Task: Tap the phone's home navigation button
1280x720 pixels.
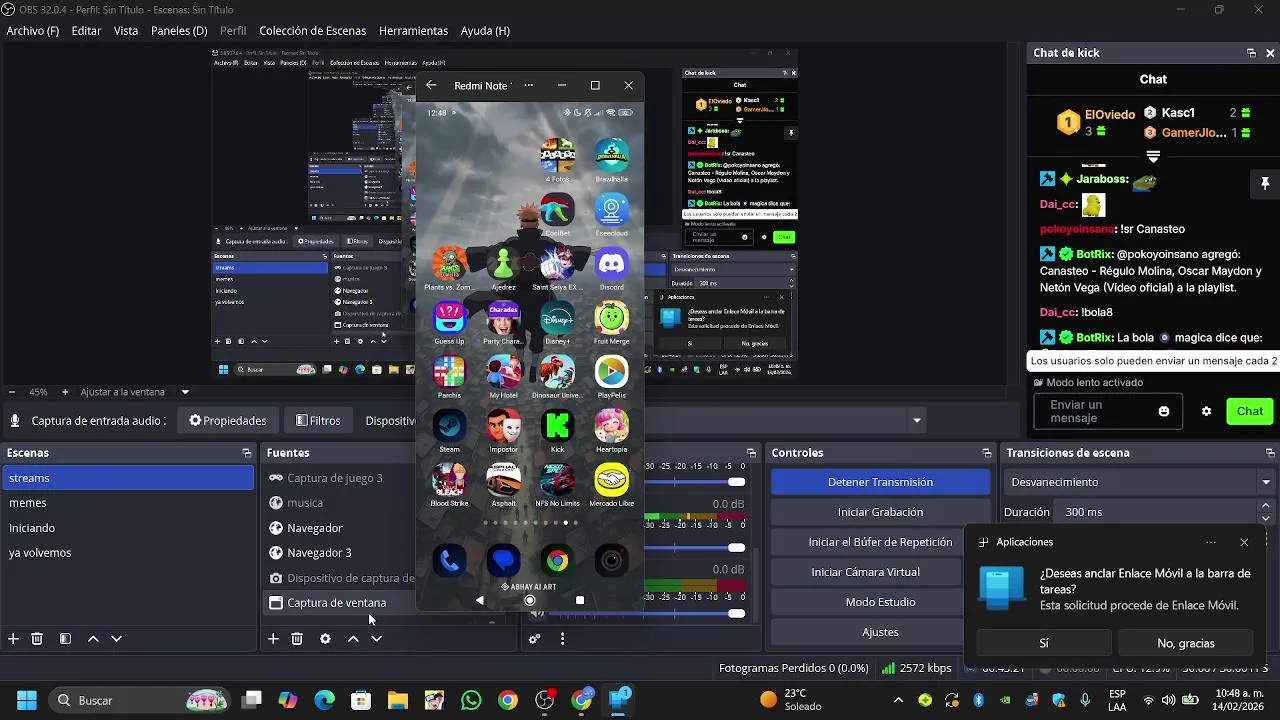Action: (530, 600)
